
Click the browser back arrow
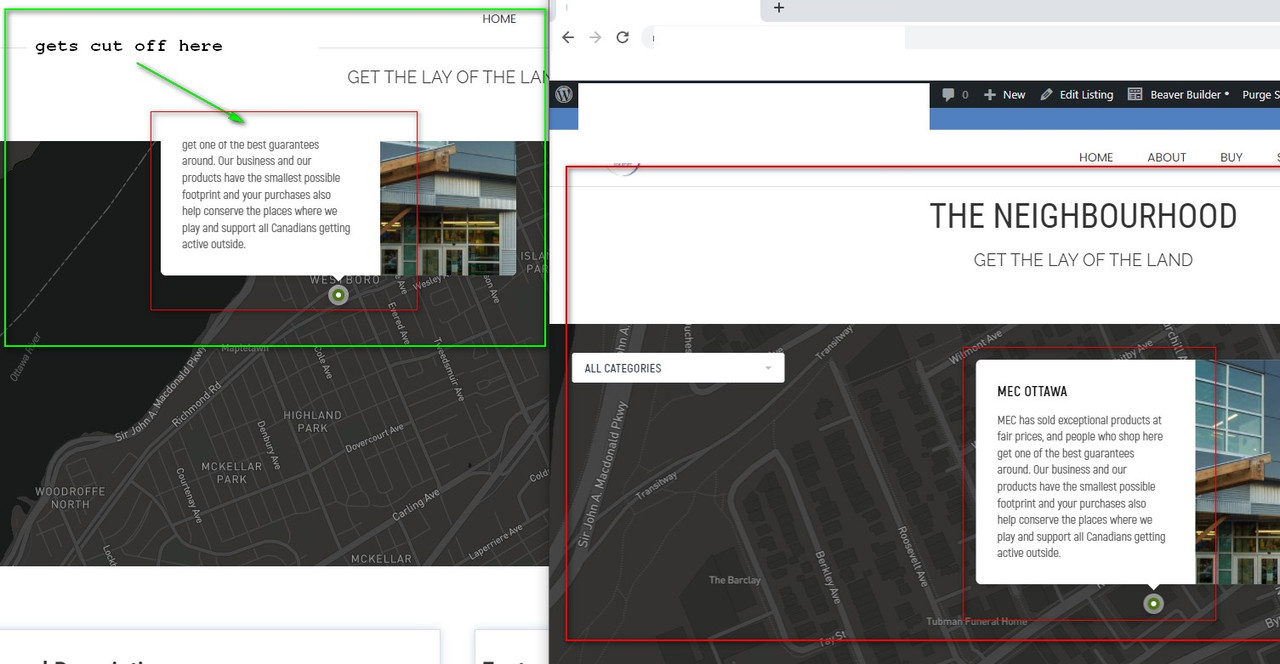[x=568, y=37]
